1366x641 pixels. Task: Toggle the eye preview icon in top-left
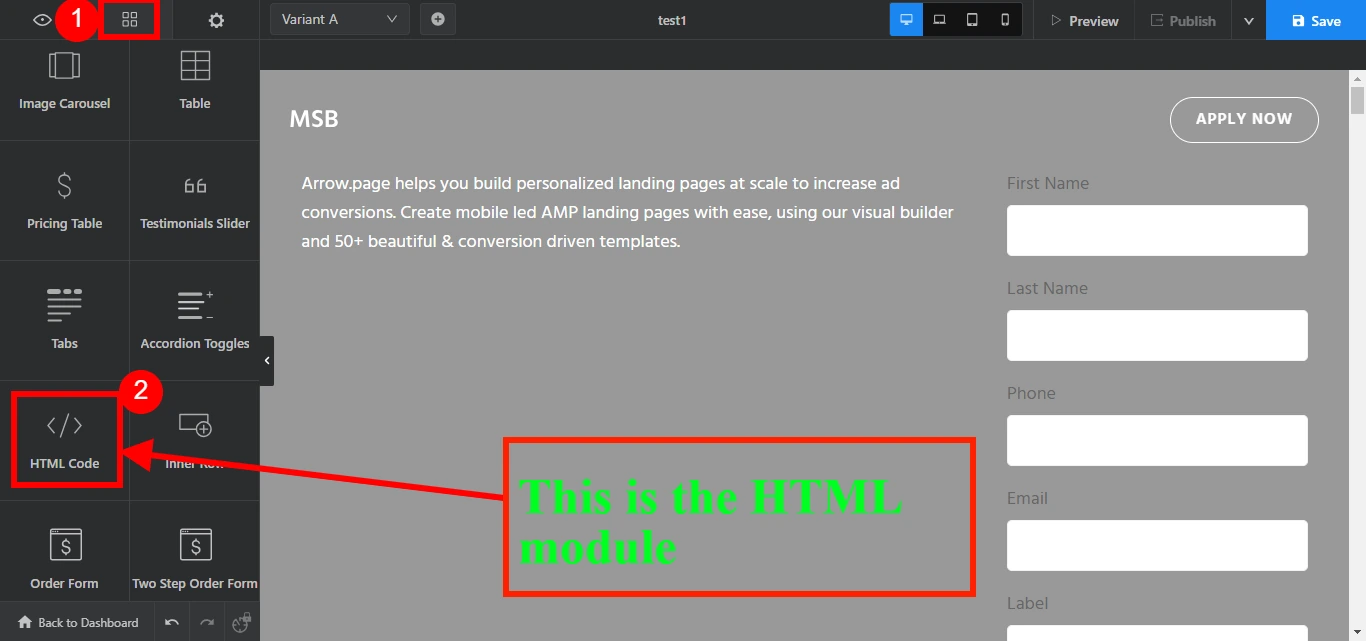coord(42,20)
